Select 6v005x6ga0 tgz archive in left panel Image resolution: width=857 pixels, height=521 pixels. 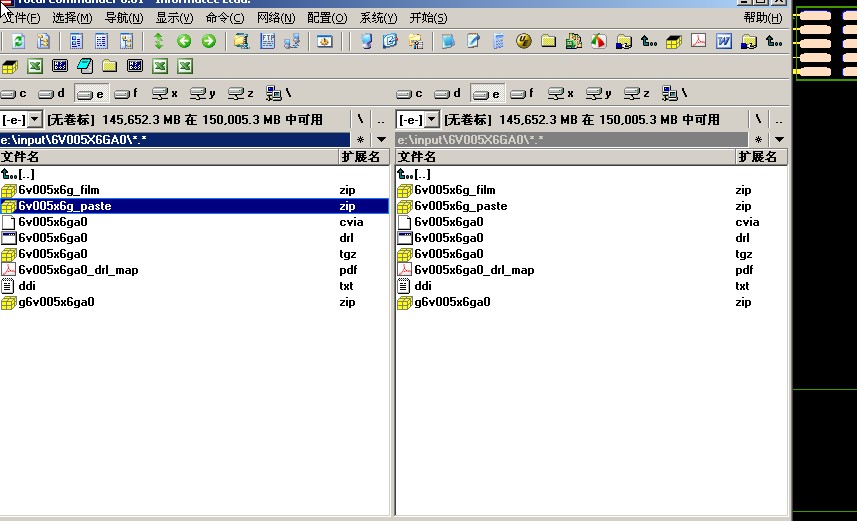point(194,254)
